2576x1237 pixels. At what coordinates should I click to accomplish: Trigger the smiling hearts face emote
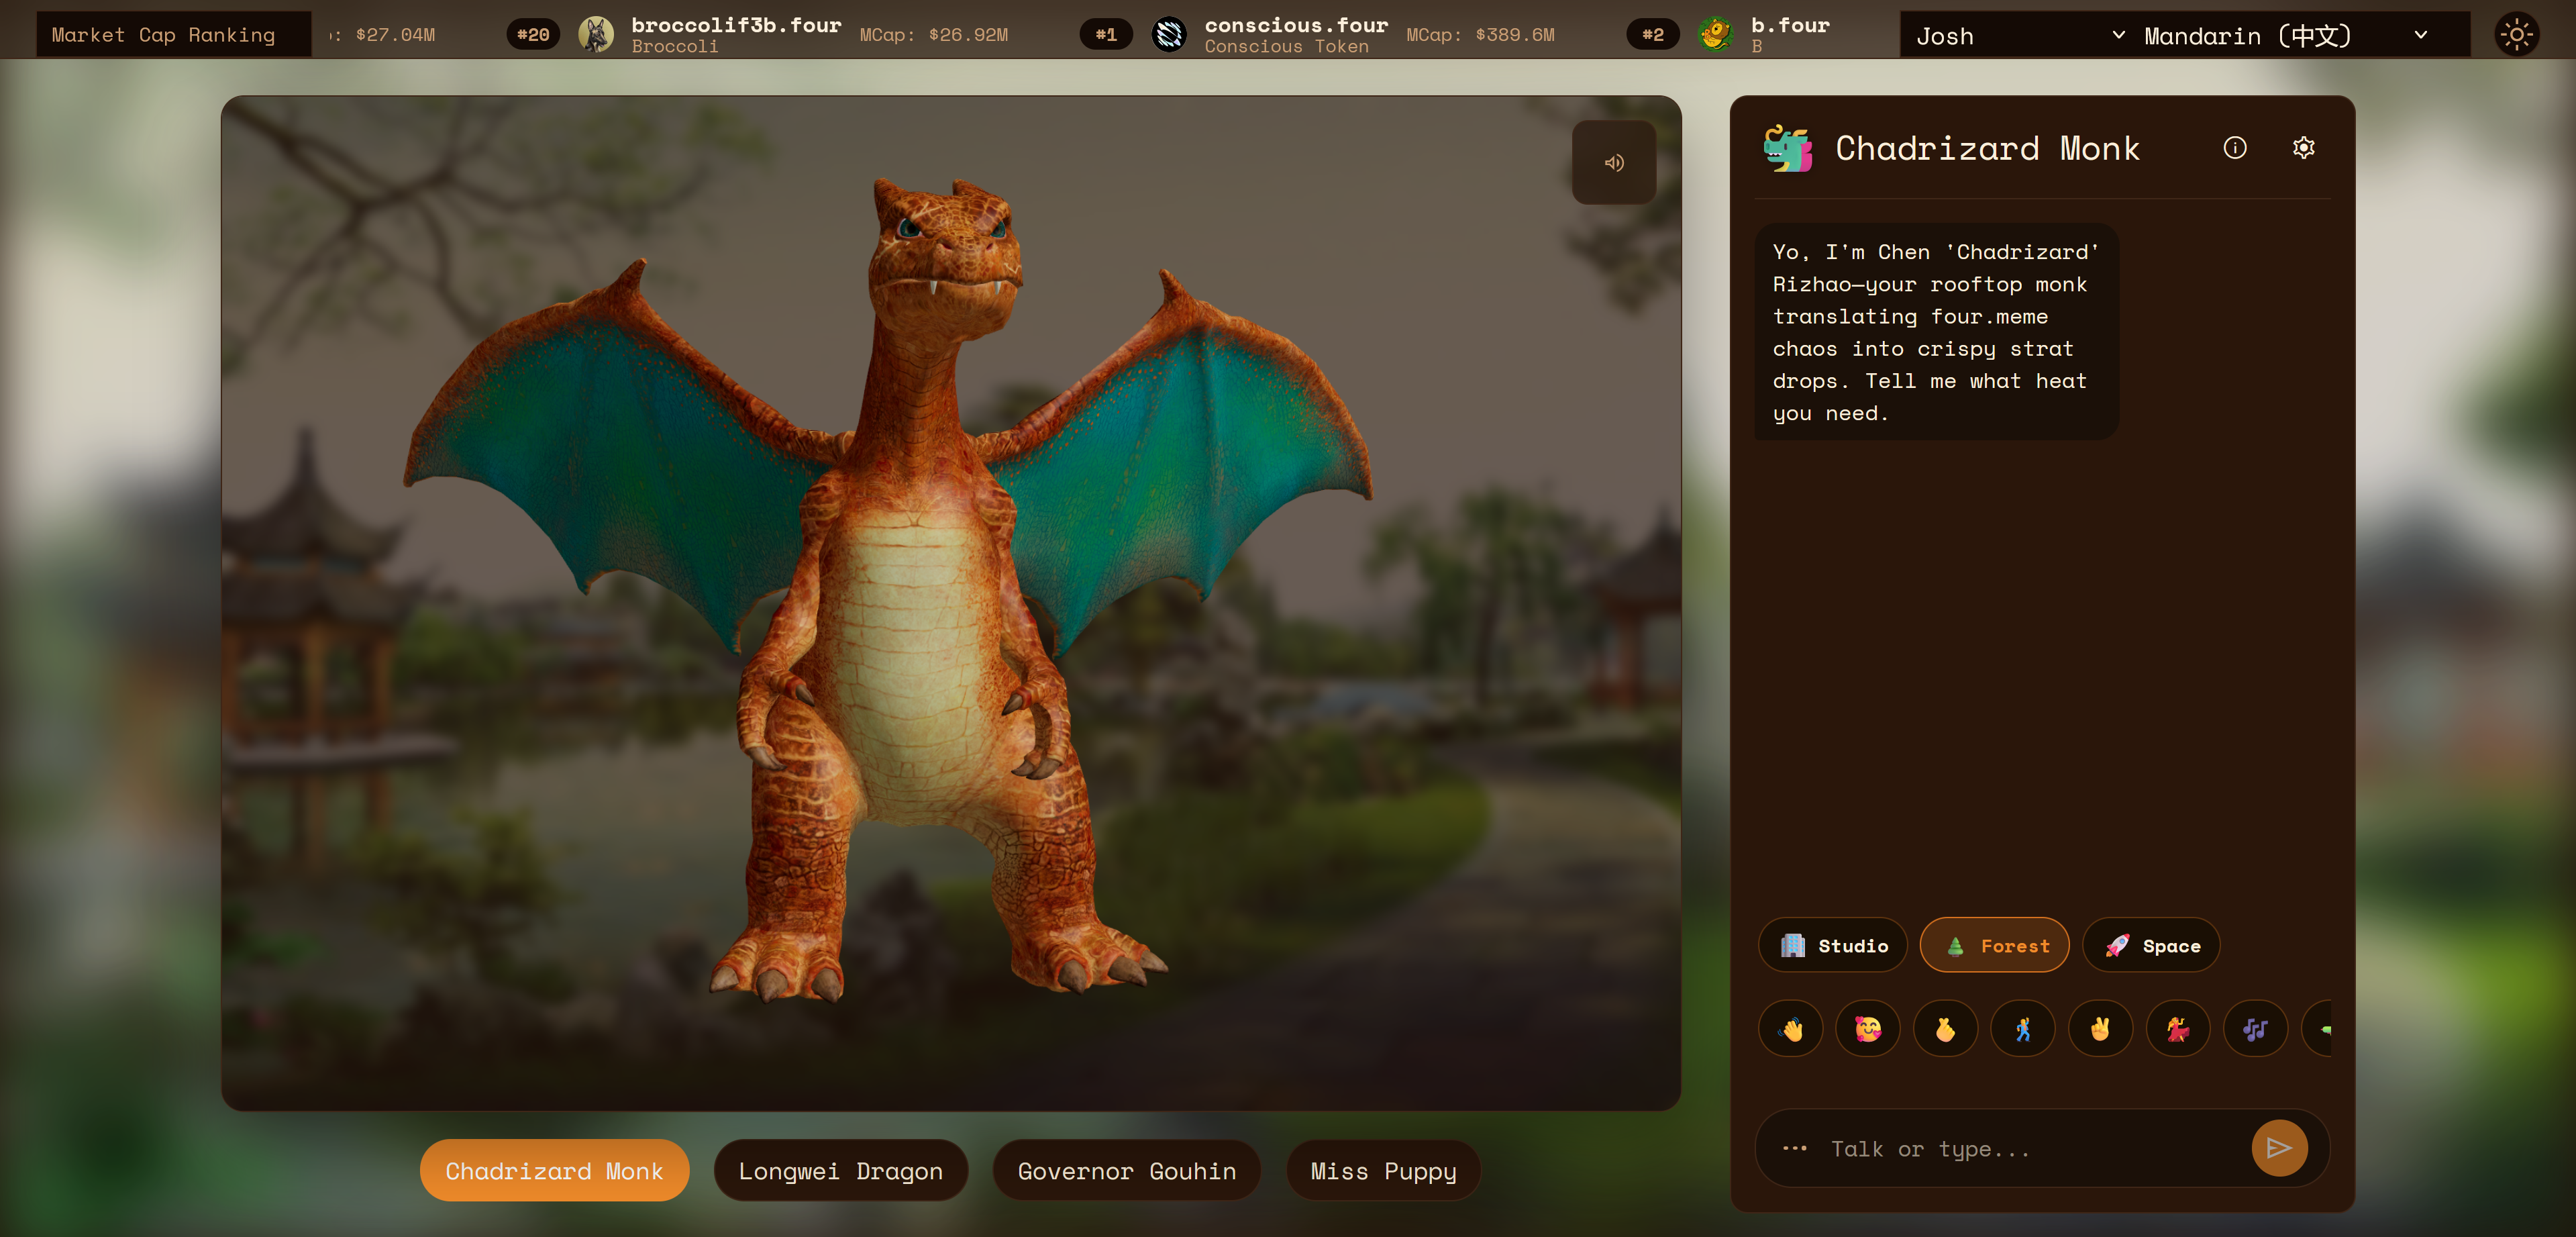pos(1868,1028)
